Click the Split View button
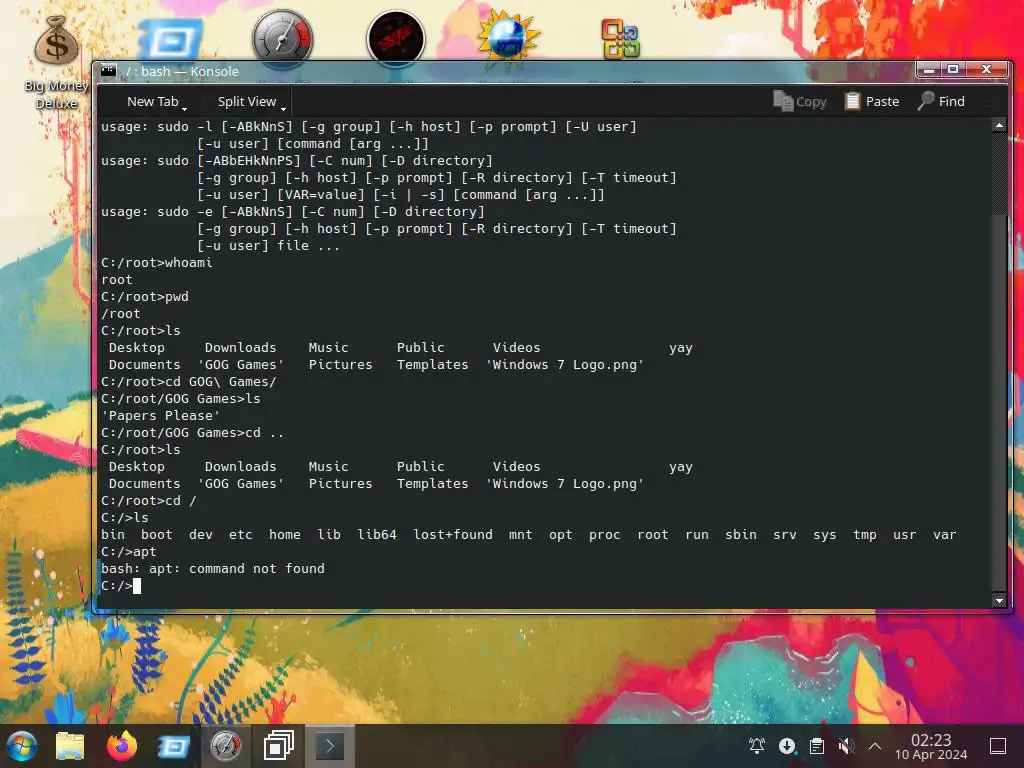This screenshot has width=1024, height=768. tap(247, 101)
